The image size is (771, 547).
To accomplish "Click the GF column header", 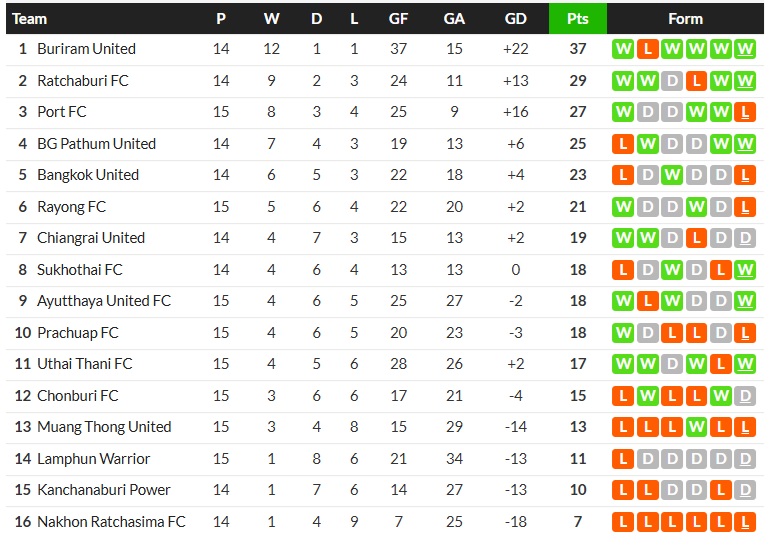I will [398, 18].
